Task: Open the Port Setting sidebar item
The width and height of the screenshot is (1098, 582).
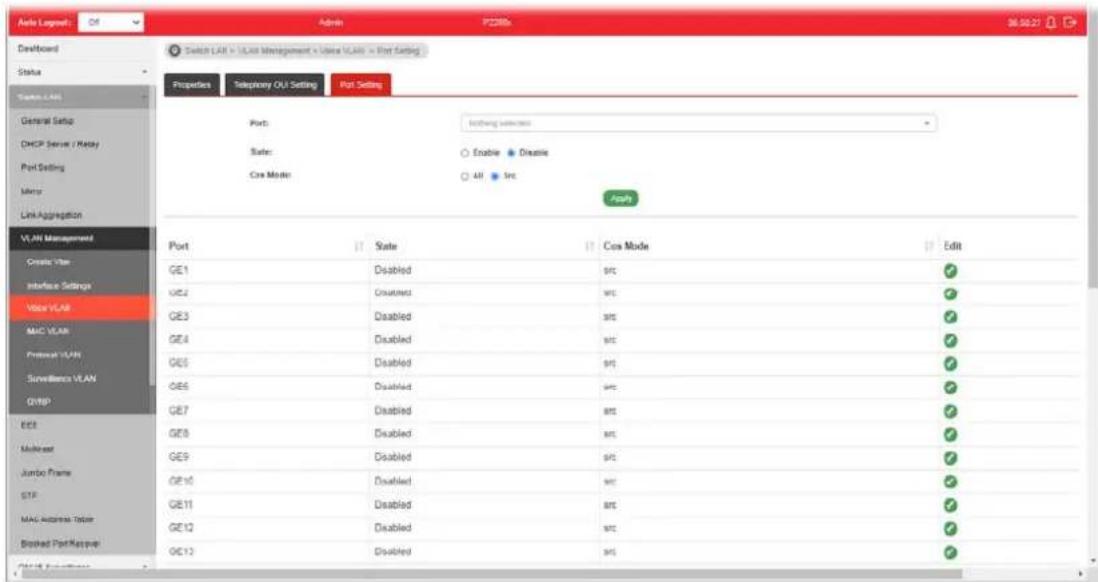Action: click(x=43, y=168)
